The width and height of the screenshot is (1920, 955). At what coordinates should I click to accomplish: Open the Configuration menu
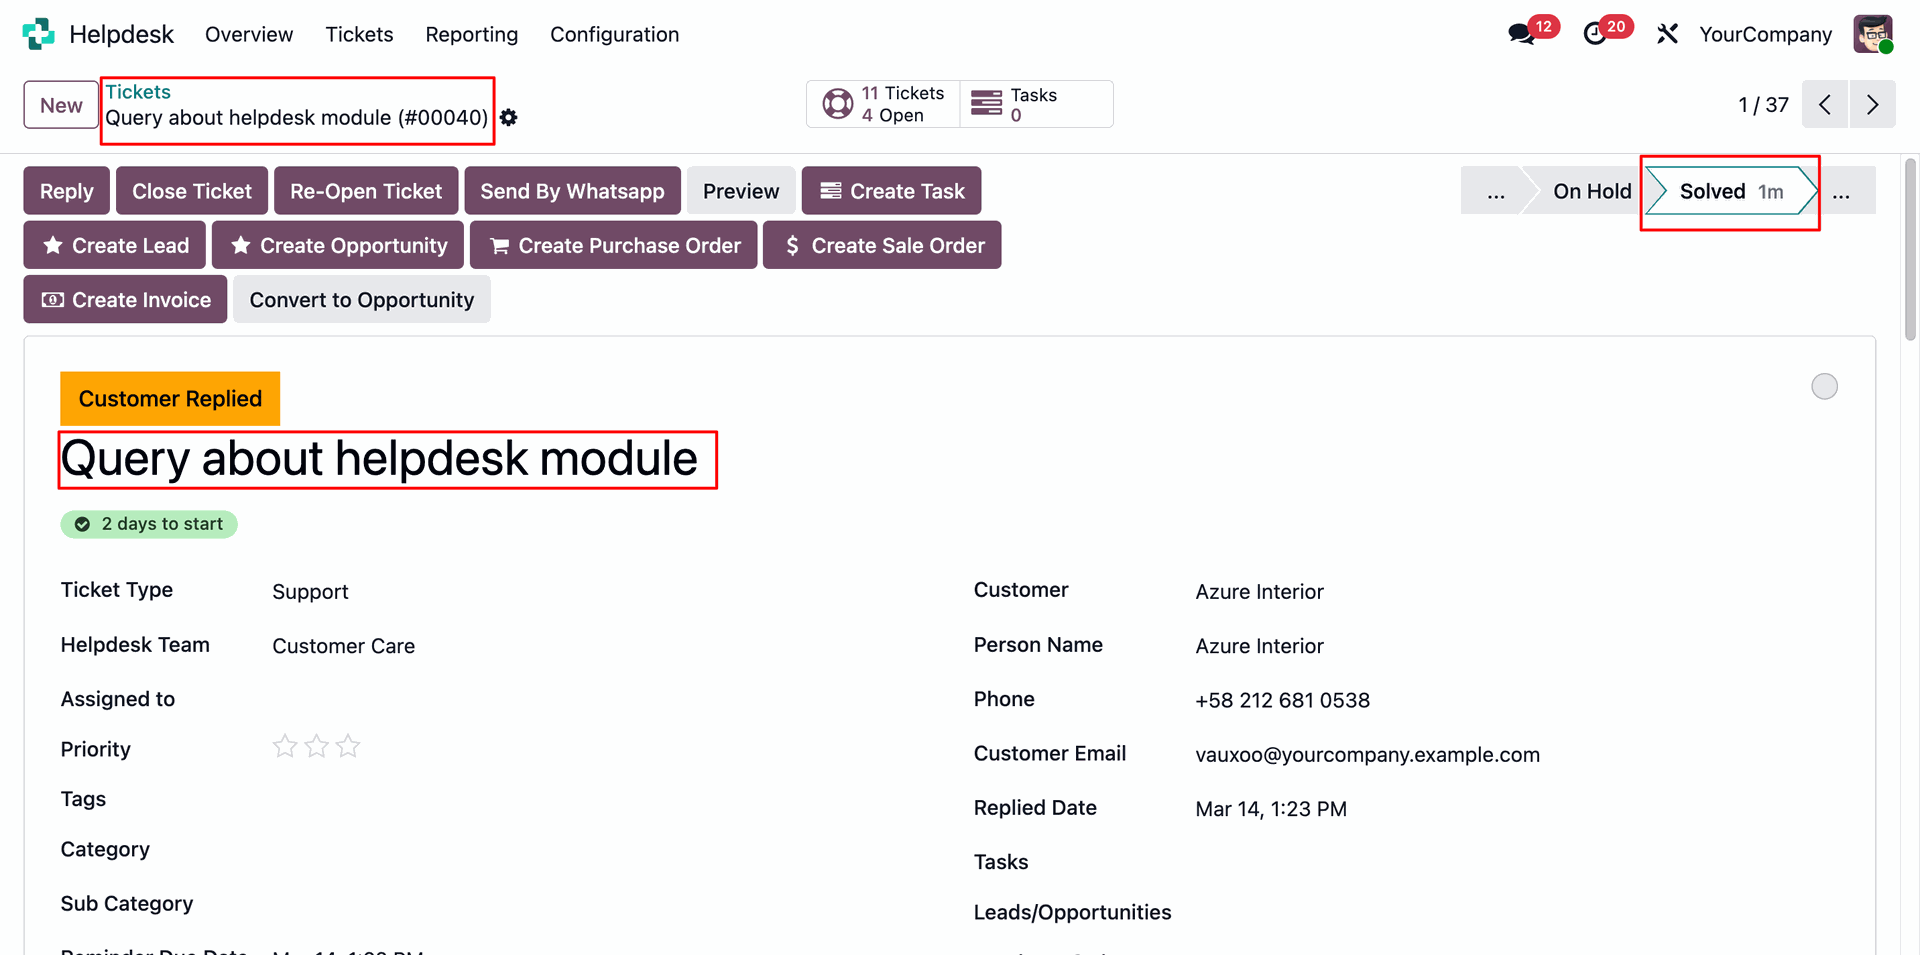[614, 34]
